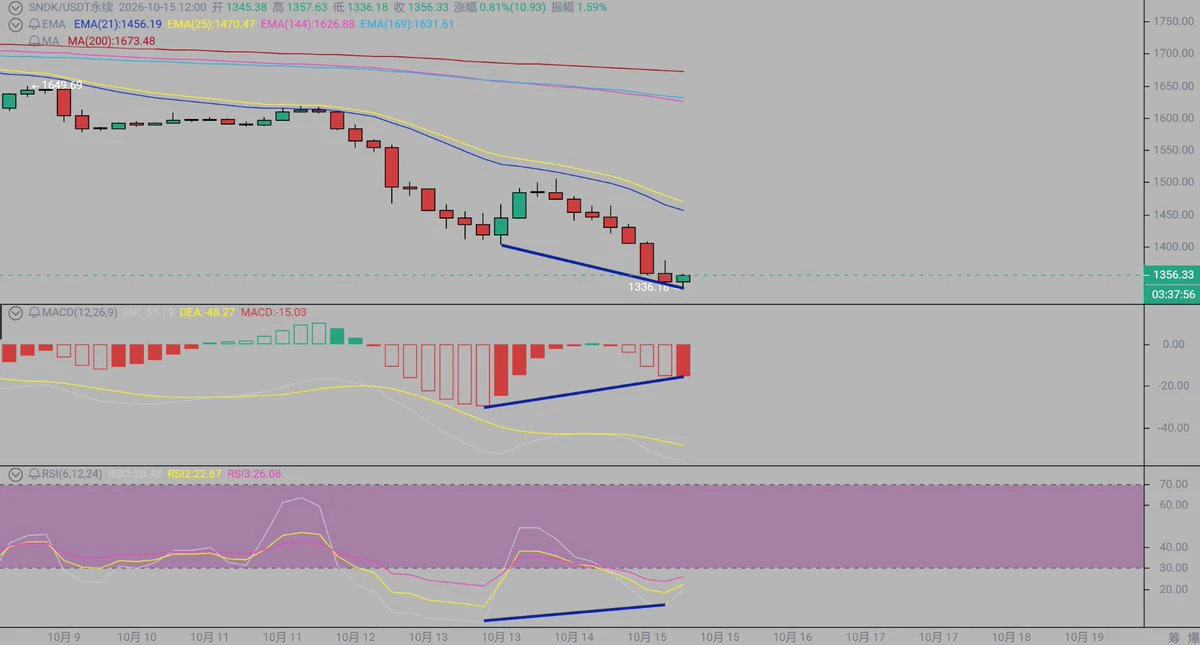Select the EMA(169):1631.61 legend value
The height and width of the screenshot is (645, 1200).
click(408, 23)
